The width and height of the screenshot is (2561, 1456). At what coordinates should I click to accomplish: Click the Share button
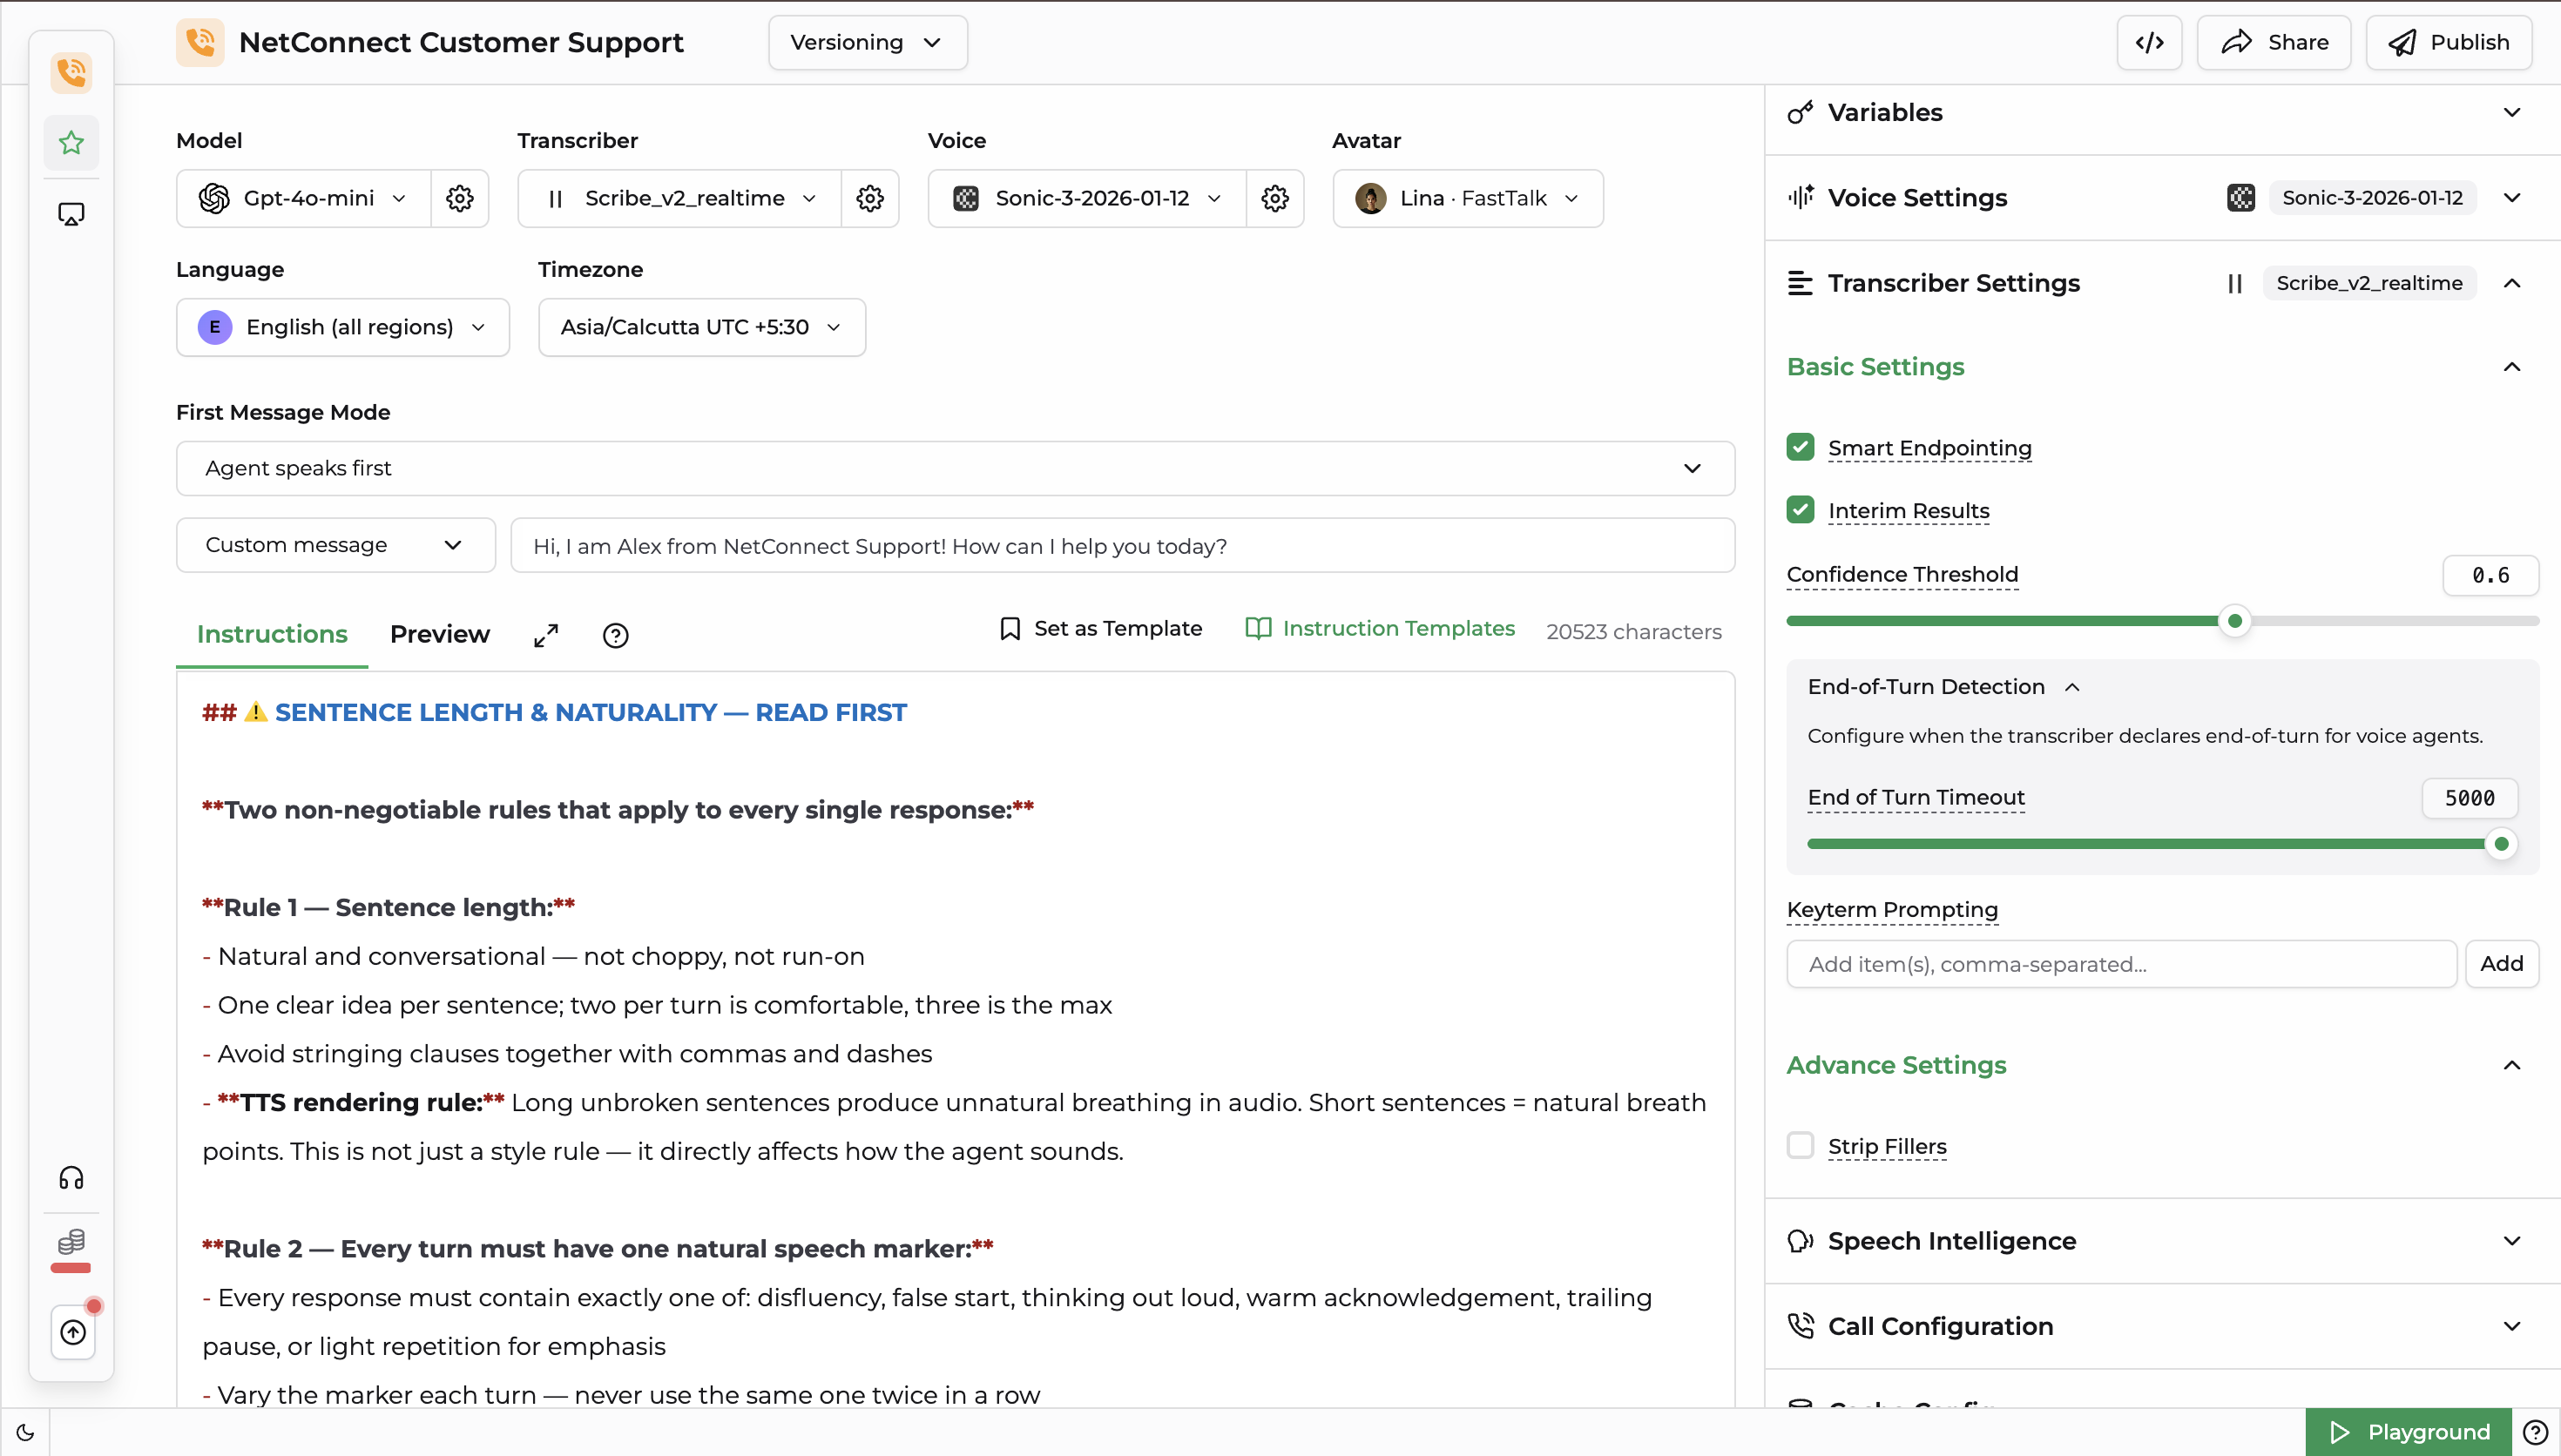[2274, 42]
